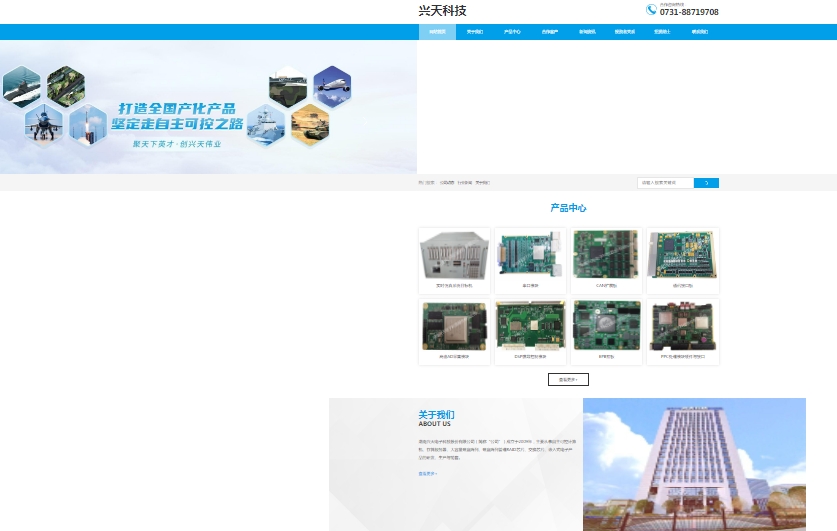This screenshot has width=837, height=531.
Task: Open the DSP module product thumbnail
Action: 530,326
